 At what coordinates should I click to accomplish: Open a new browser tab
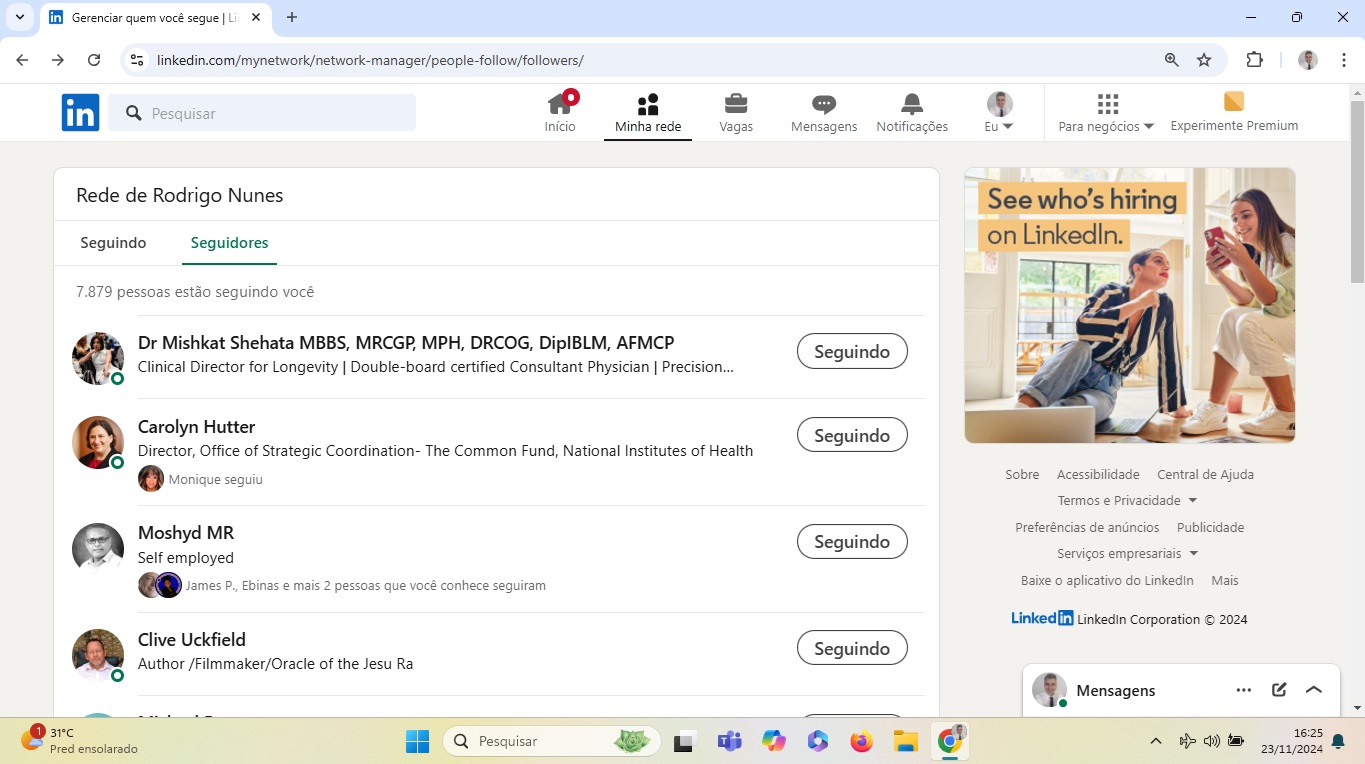click(x=292, y=17)
